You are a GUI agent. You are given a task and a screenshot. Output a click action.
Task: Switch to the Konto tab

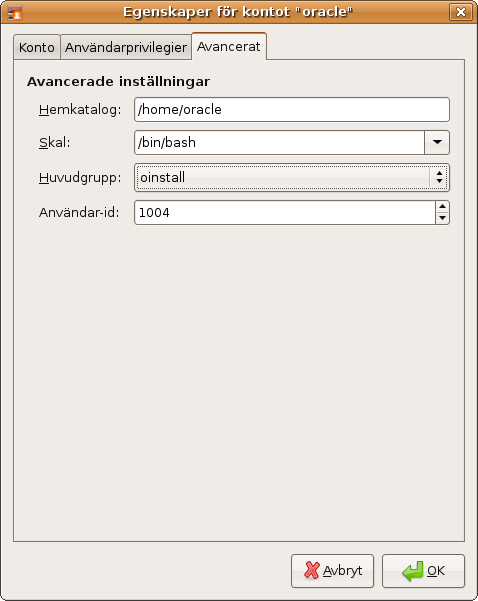(x=37, y=47)
